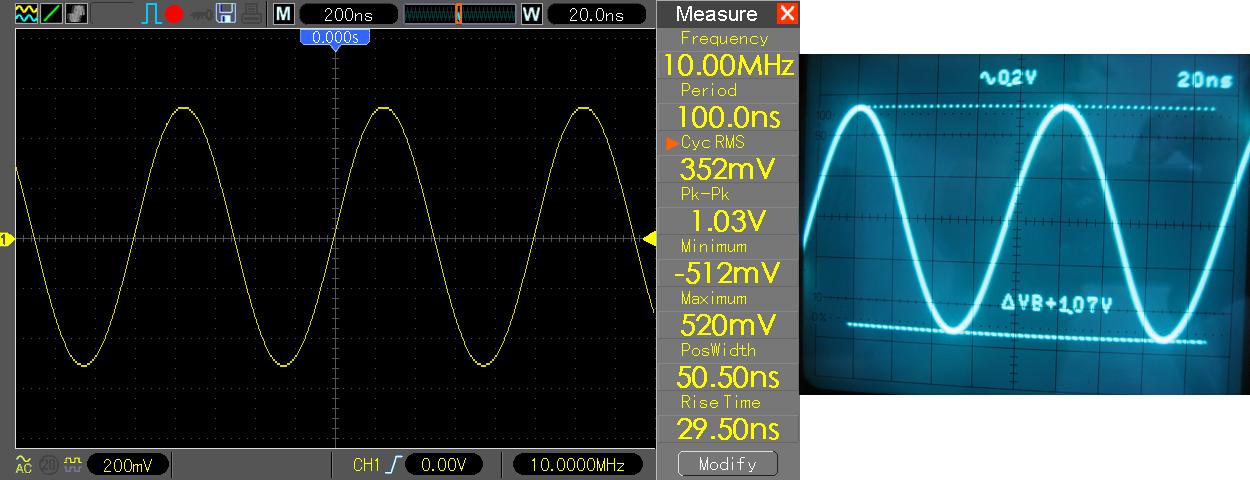The image size is (1250, 480).
Task: Select the Frequency measurement label
Action: [x=724, y=38]
